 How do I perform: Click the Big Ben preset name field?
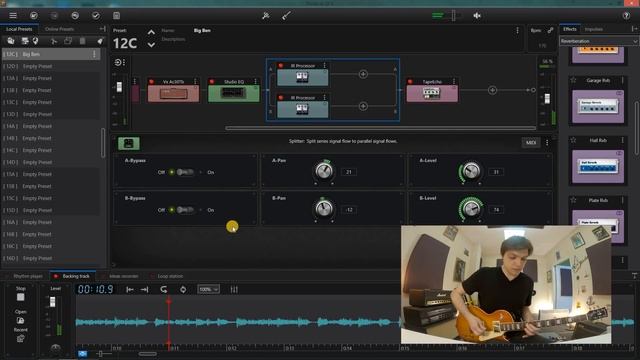point(202,31)
